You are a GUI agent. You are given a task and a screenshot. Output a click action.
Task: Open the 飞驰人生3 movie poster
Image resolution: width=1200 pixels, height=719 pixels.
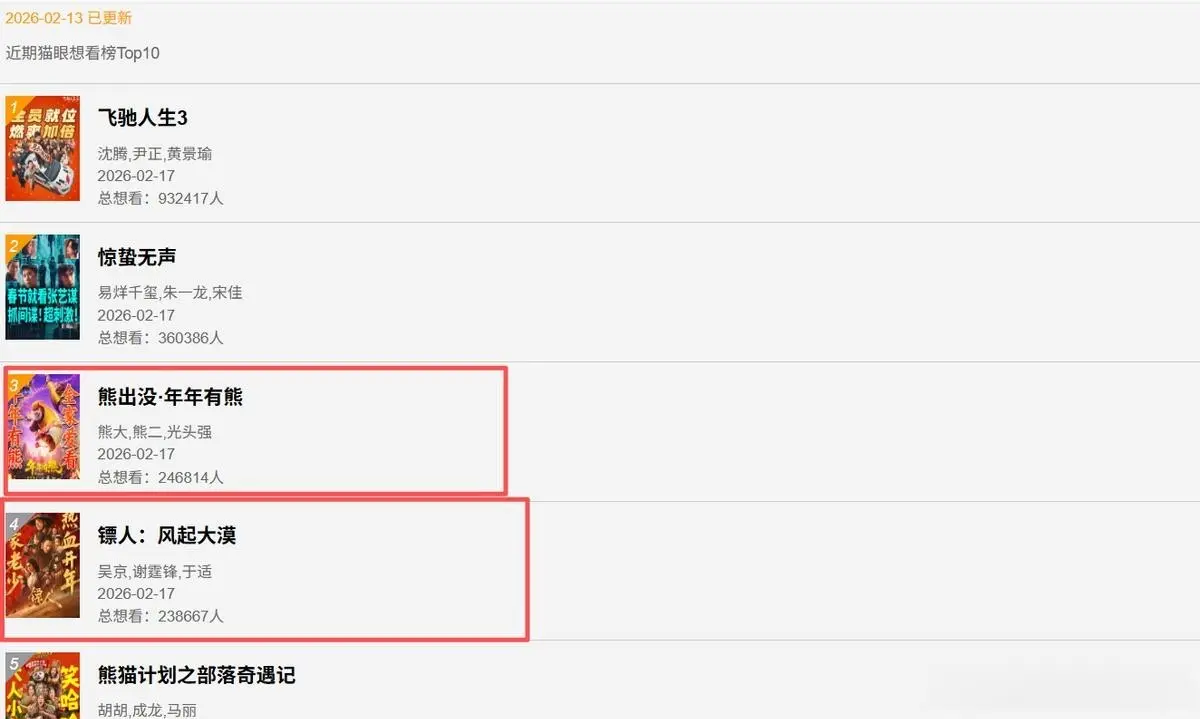[x=42, y=149]
